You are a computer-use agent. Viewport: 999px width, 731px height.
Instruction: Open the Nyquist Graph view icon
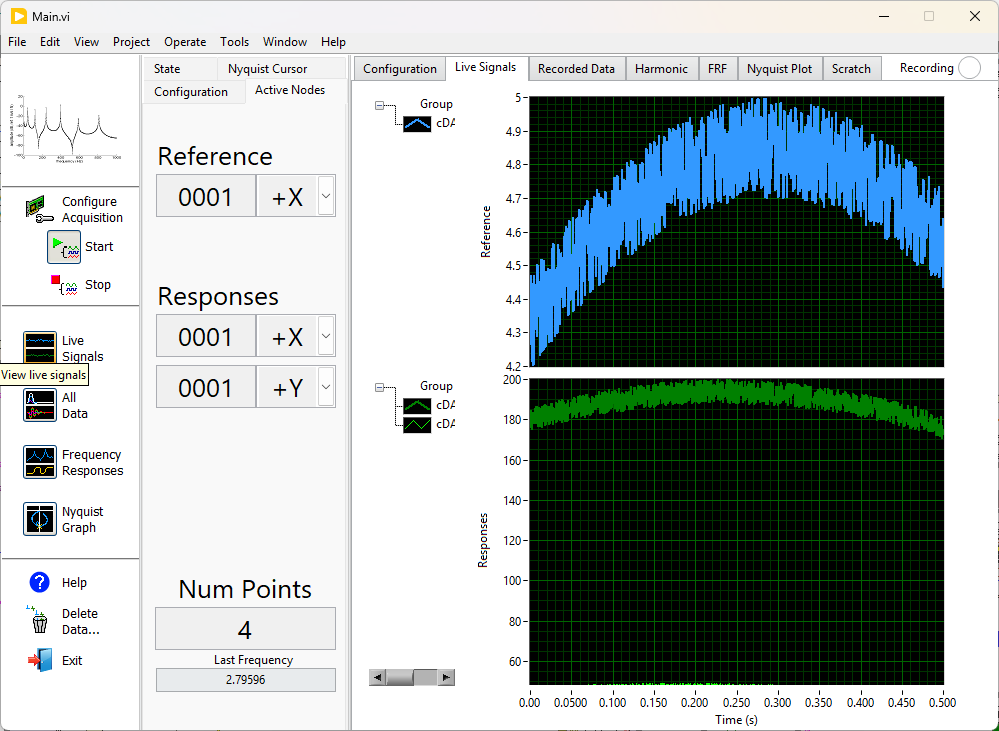[x=40, y=519]
